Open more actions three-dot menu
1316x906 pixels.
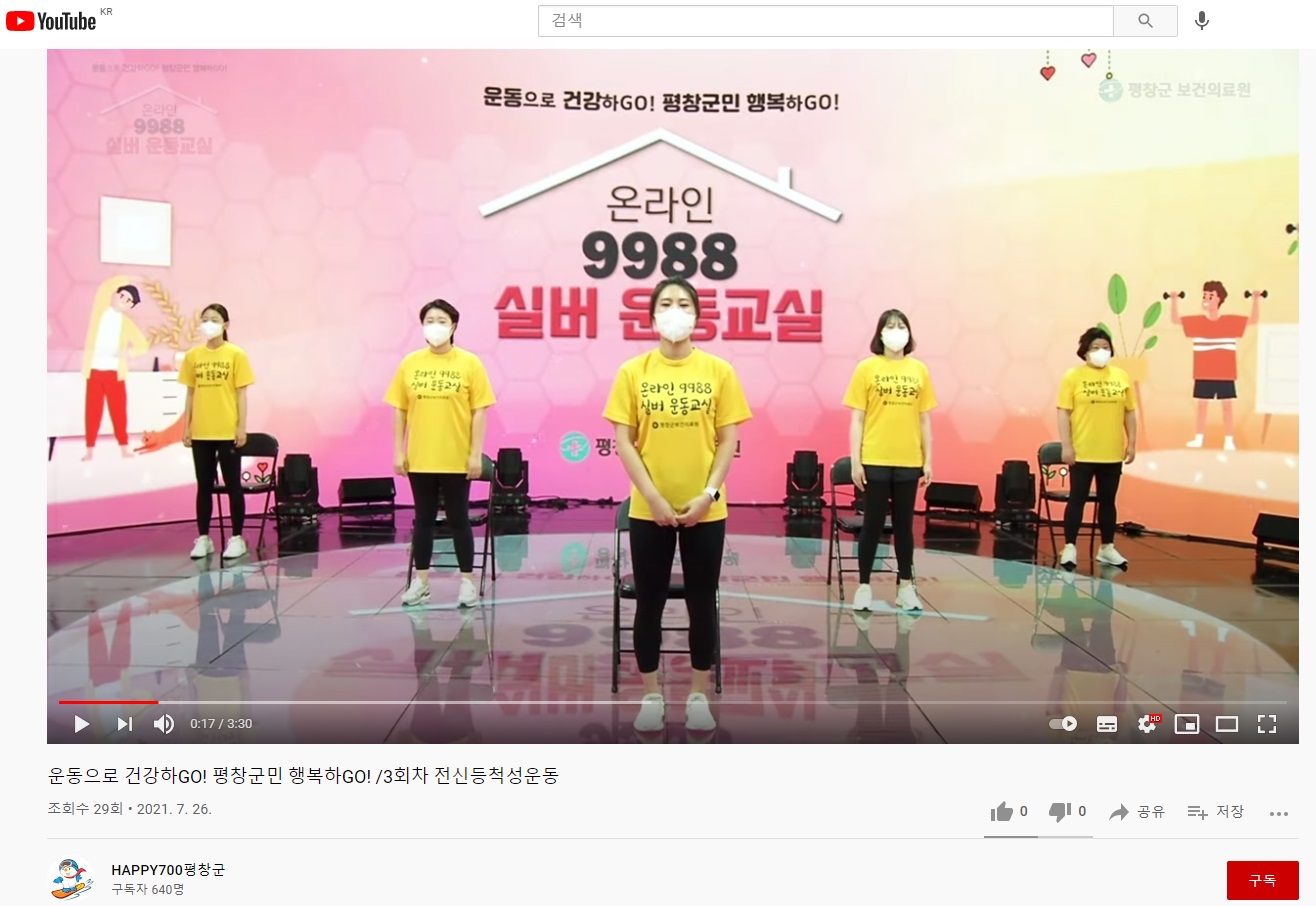(x=1279, y=814)
